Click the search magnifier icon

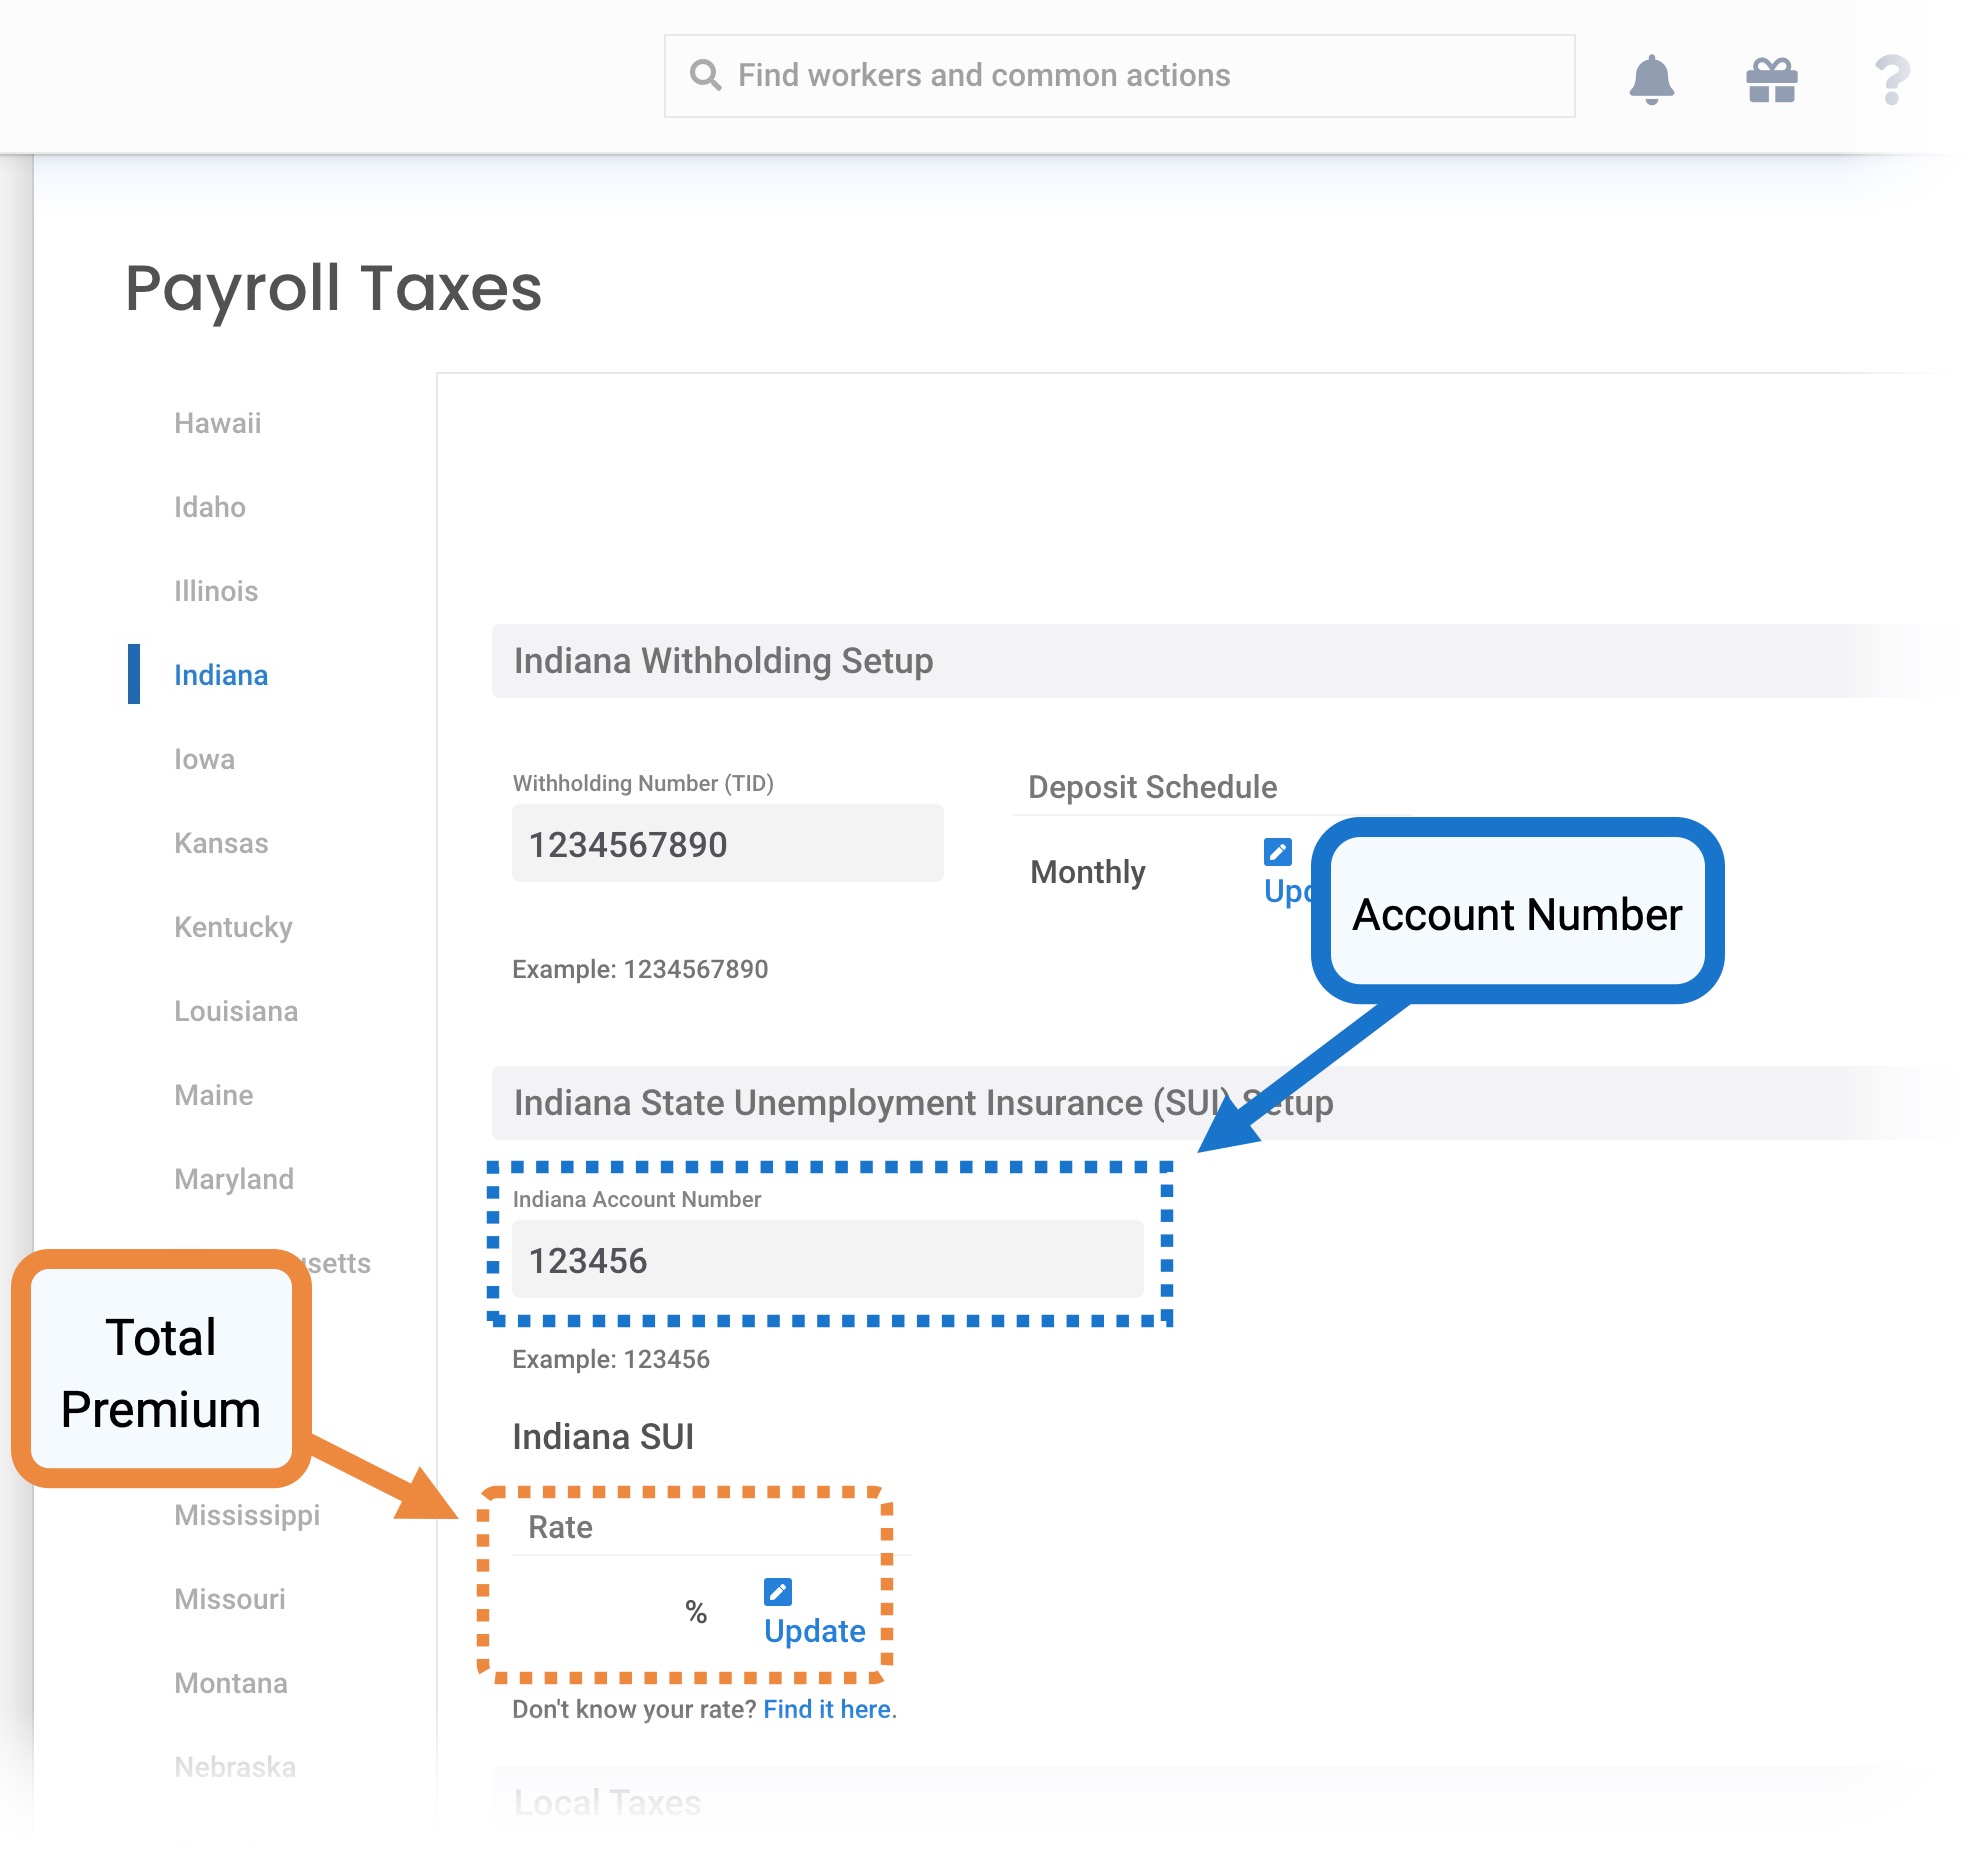[705, 75]
